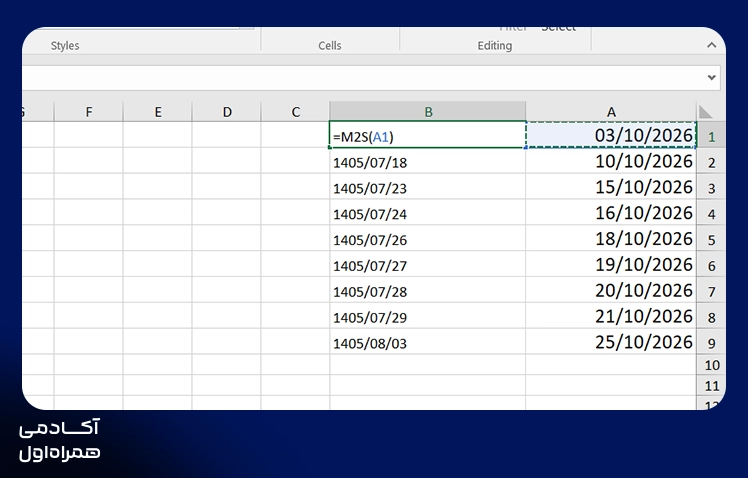Select column F header

tap(89, 112)
